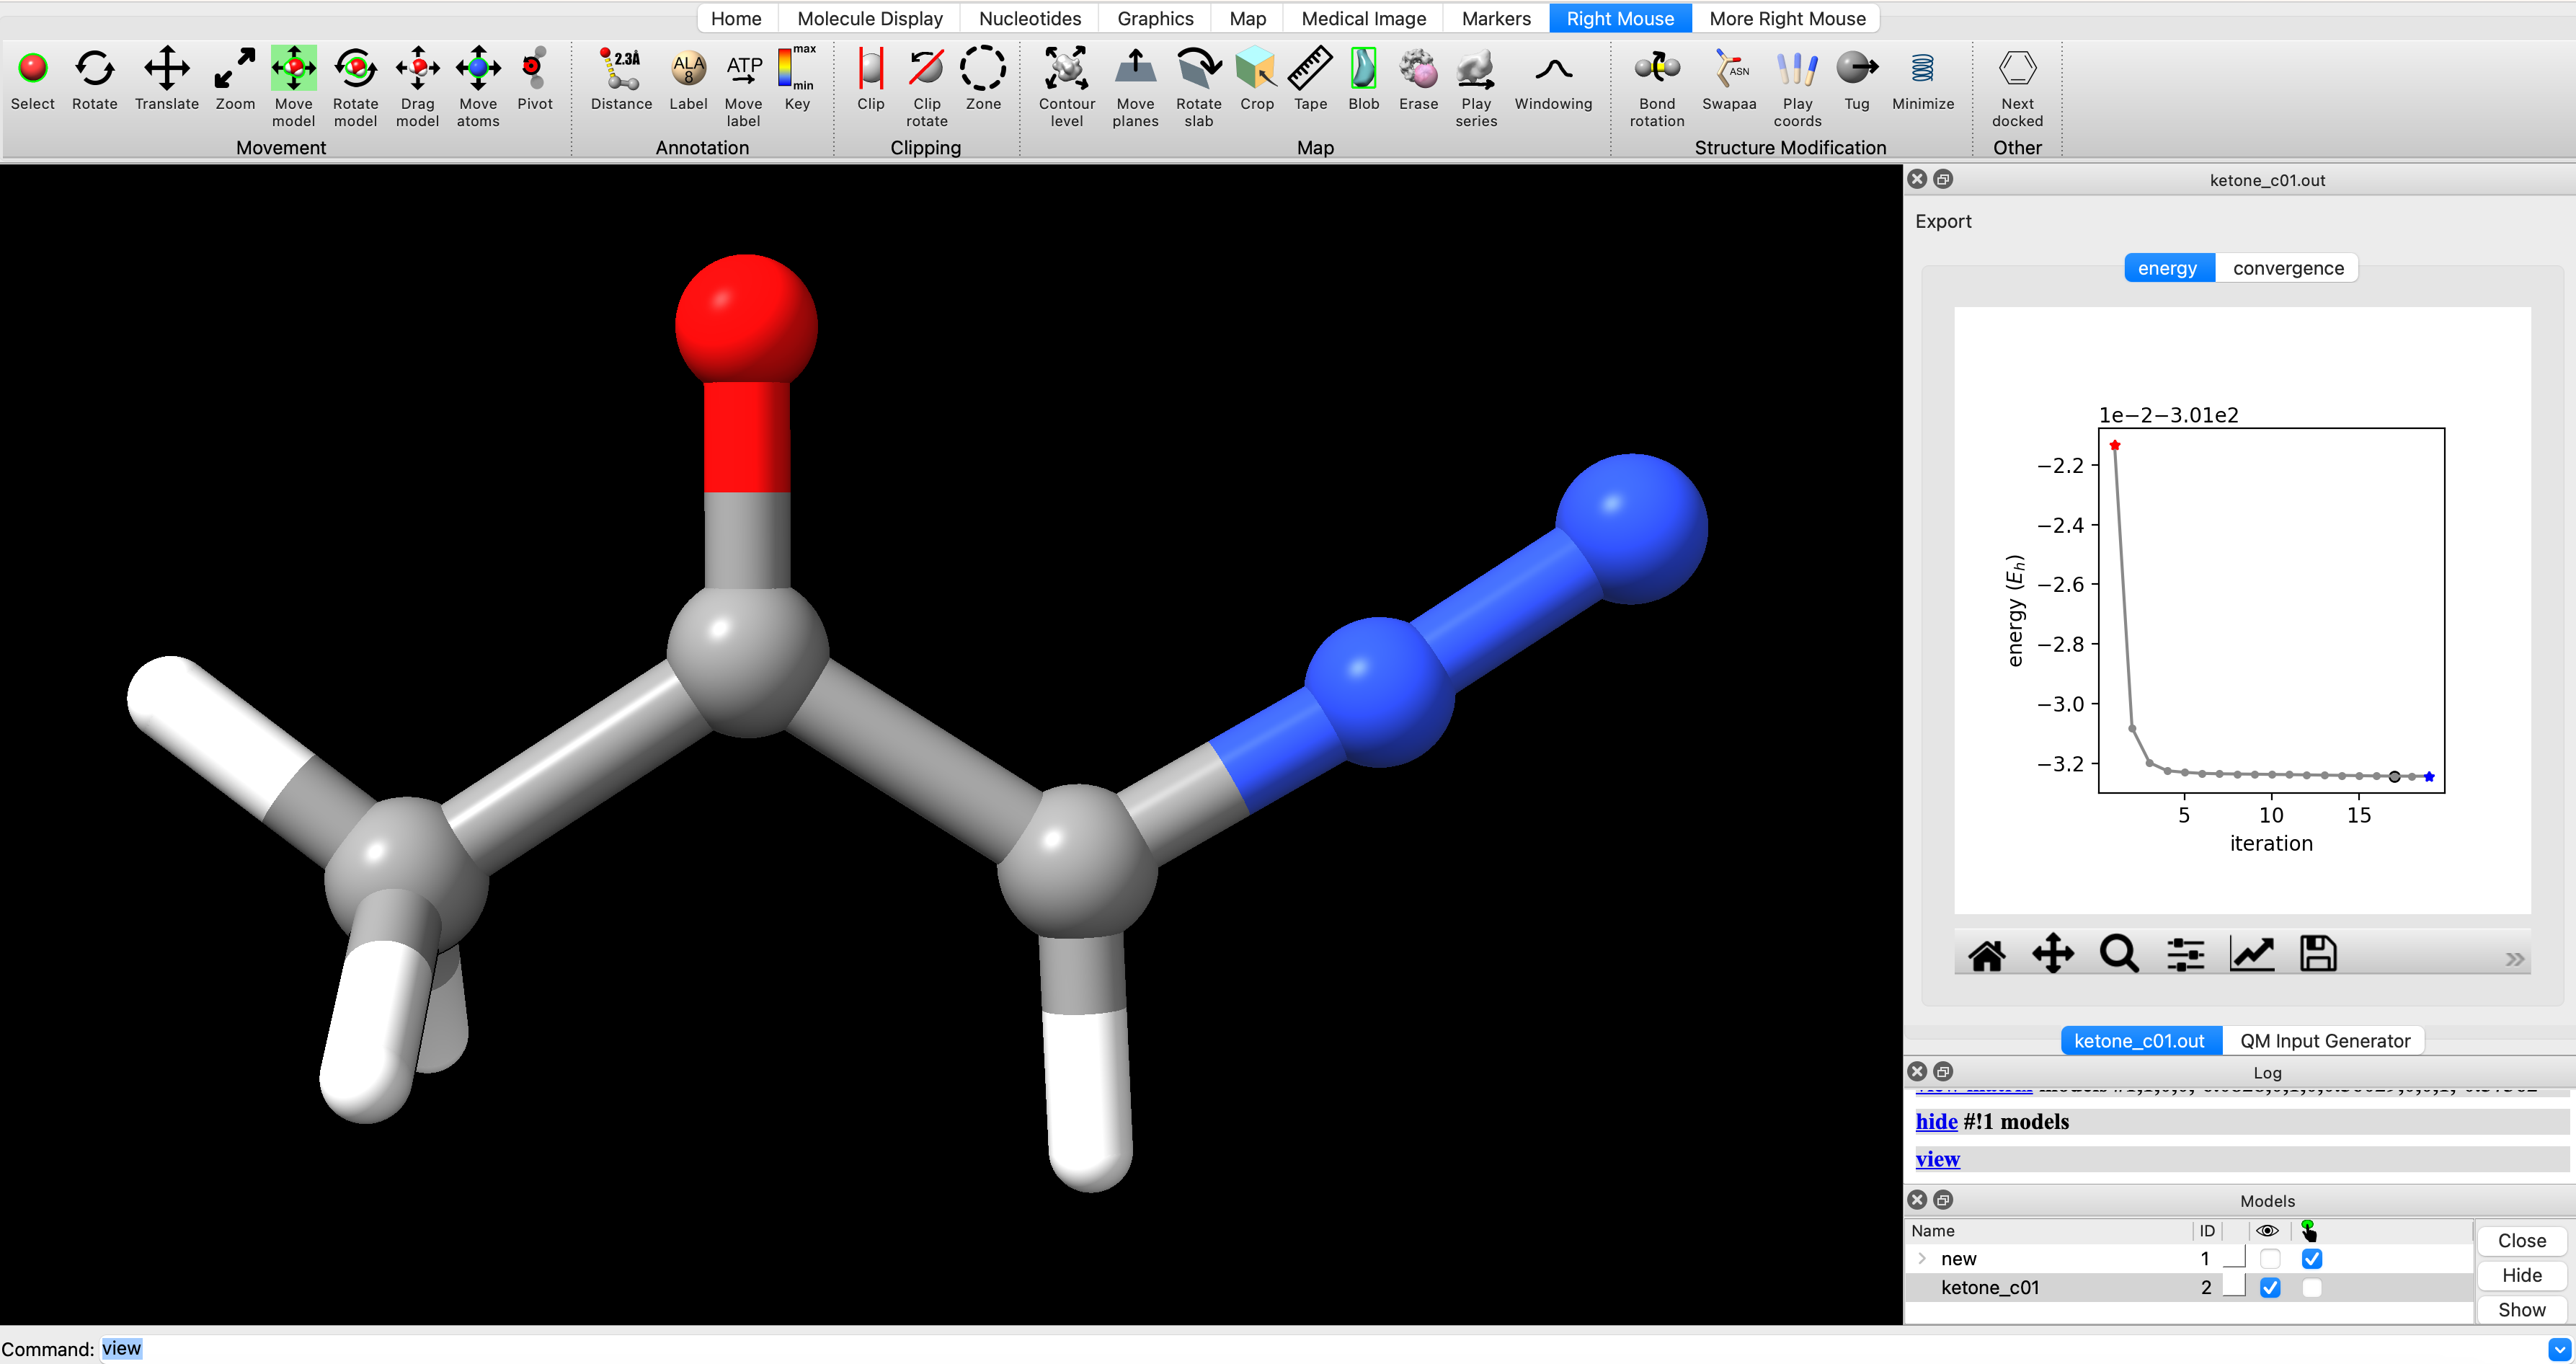The width and height of the screenshot is (2576, 1364).
Task: Click the Label annotation tool
Action: [x=688, y=68]
